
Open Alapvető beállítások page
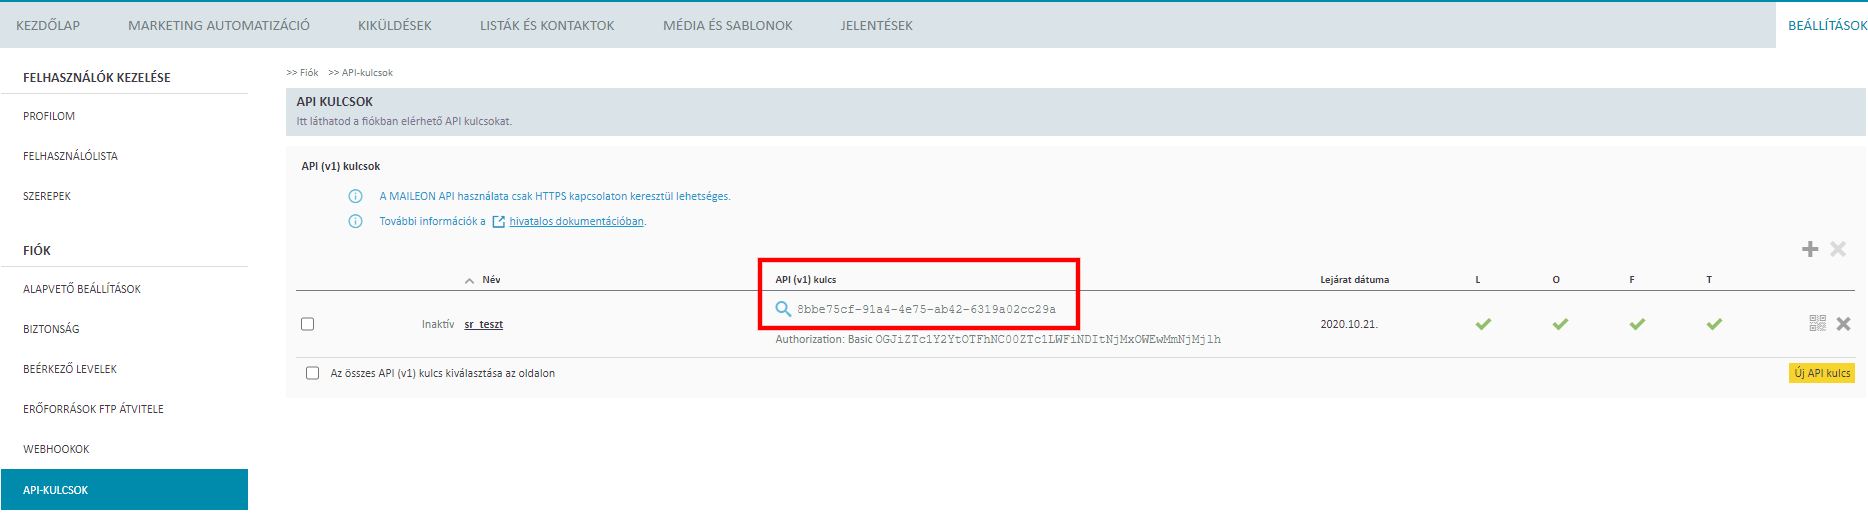(x=82, y=289)
